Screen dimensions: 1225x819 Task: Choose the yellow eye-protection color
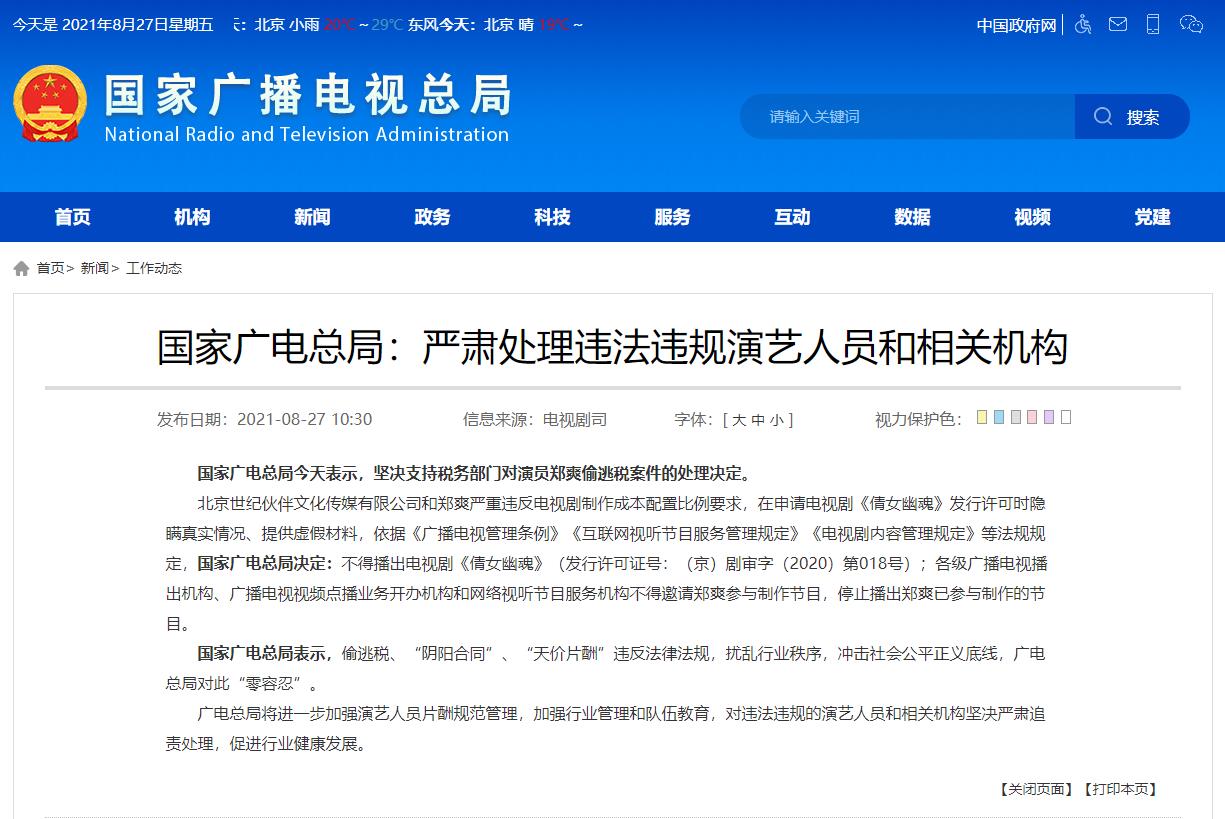tap(982, 417)
